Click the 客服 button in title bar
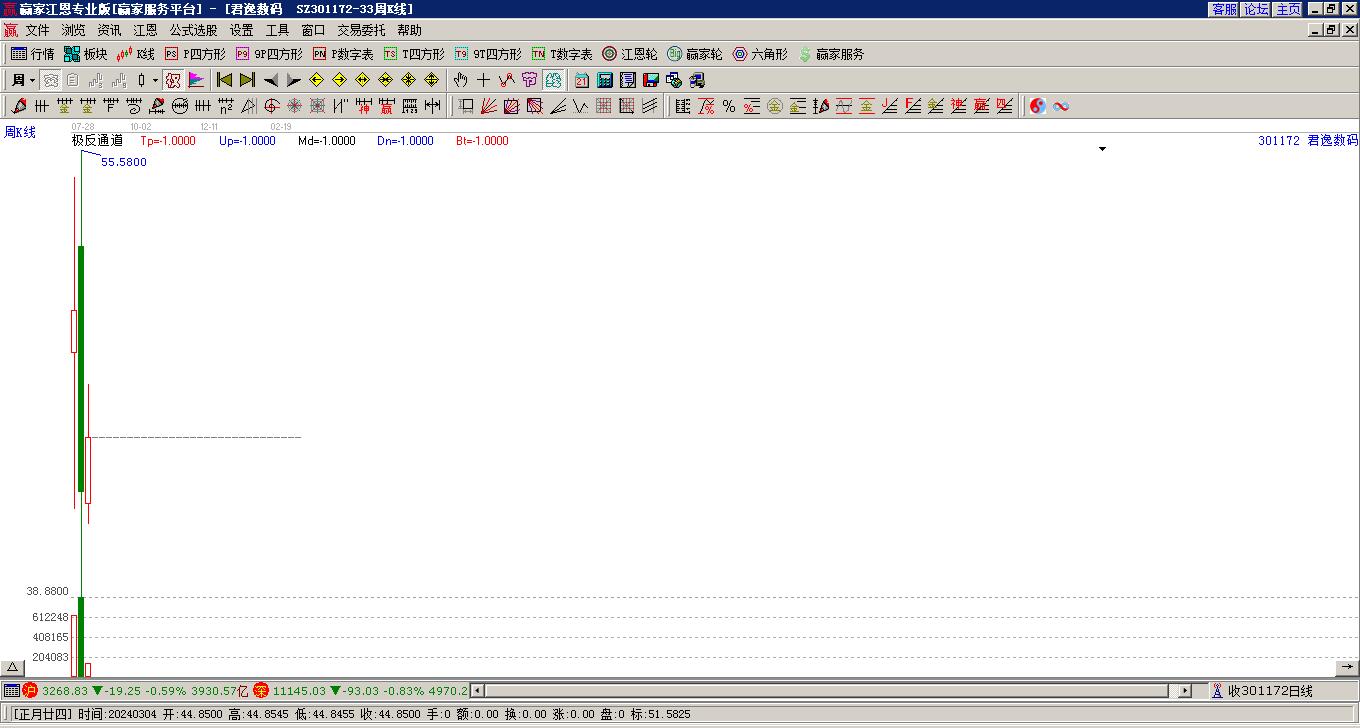Image resolution: width=1360 pixels, height=728 pixels. 1224,9
